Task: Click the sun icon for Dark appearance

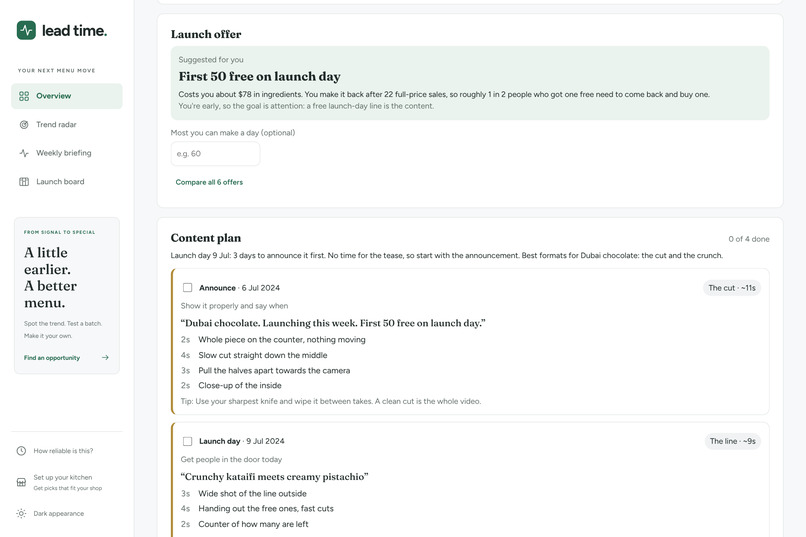Action: [21, 513]
